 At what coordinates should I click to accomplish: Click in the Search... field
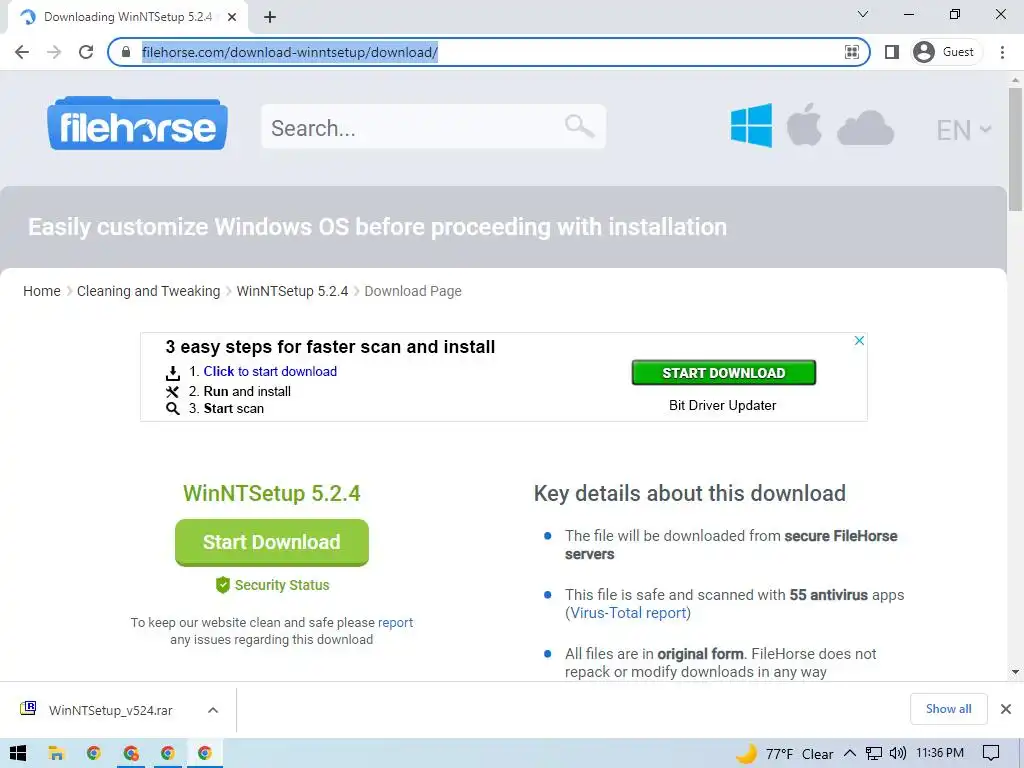click(433, 127)
